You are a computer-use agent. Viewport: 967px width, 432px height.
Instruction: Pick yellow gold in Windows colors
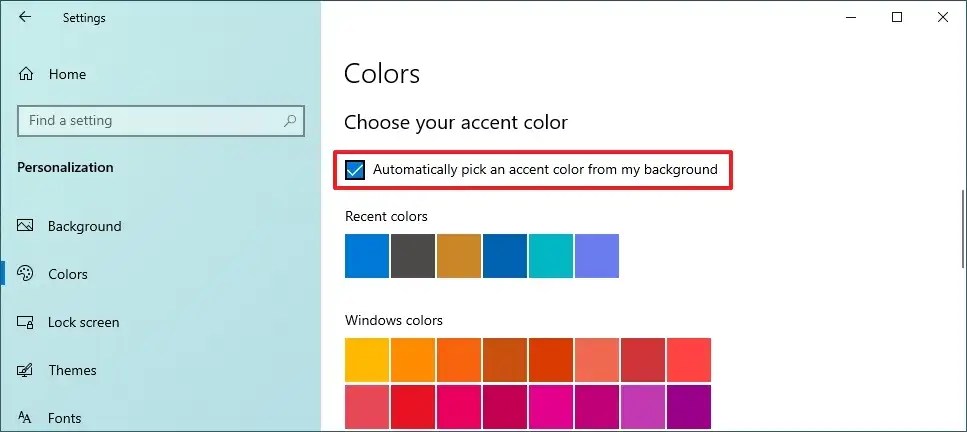pos(367,360)
